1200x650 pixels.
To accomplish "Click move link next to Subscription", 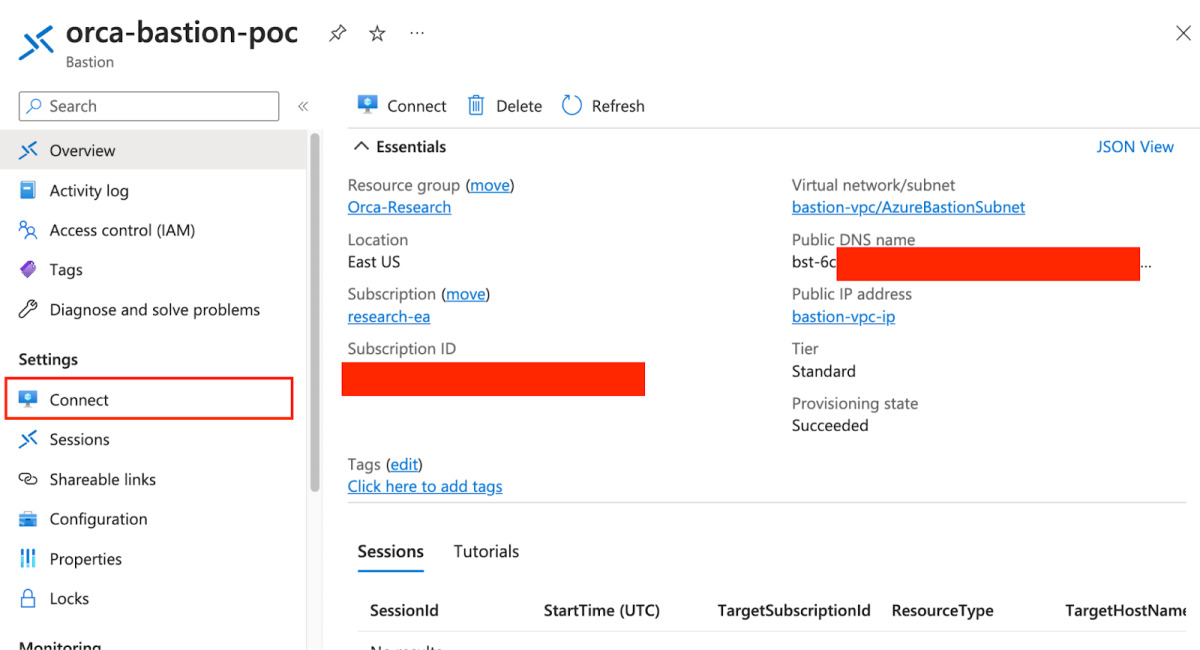I will point(466,294).
